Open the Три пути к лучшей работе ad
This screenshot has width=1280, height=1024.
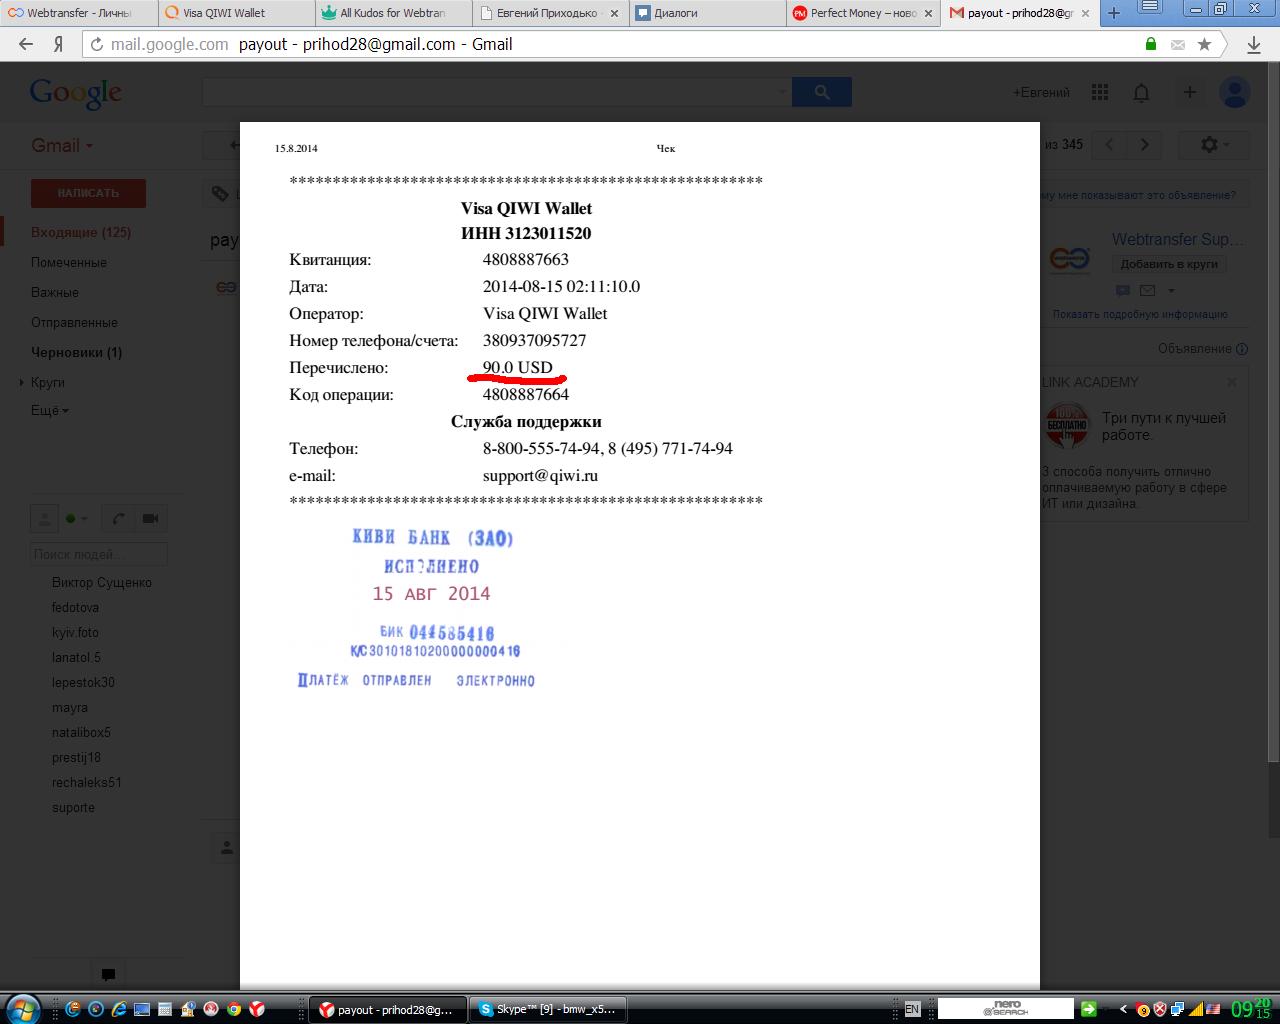[x=1164, y=426]
